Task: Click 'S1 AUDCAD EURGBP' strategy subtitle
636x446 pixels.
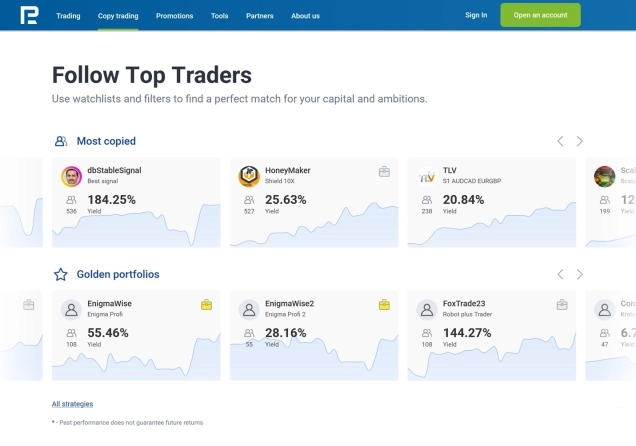Action: (x=472, y=181)
